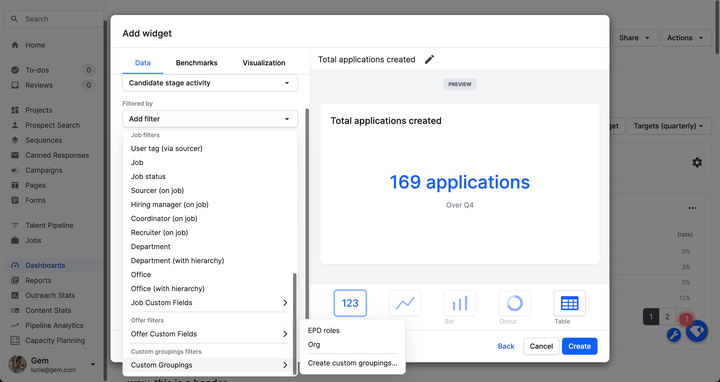Click the Pipeline Analytics trend icon
Image resolution: width=720 pixels, height=382 pixels.
[x=15, y=326]
